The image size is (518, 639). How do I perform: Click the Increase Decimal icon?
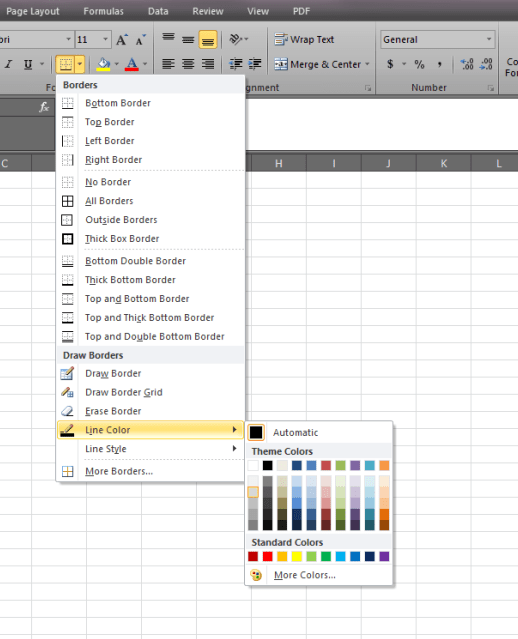467,64
